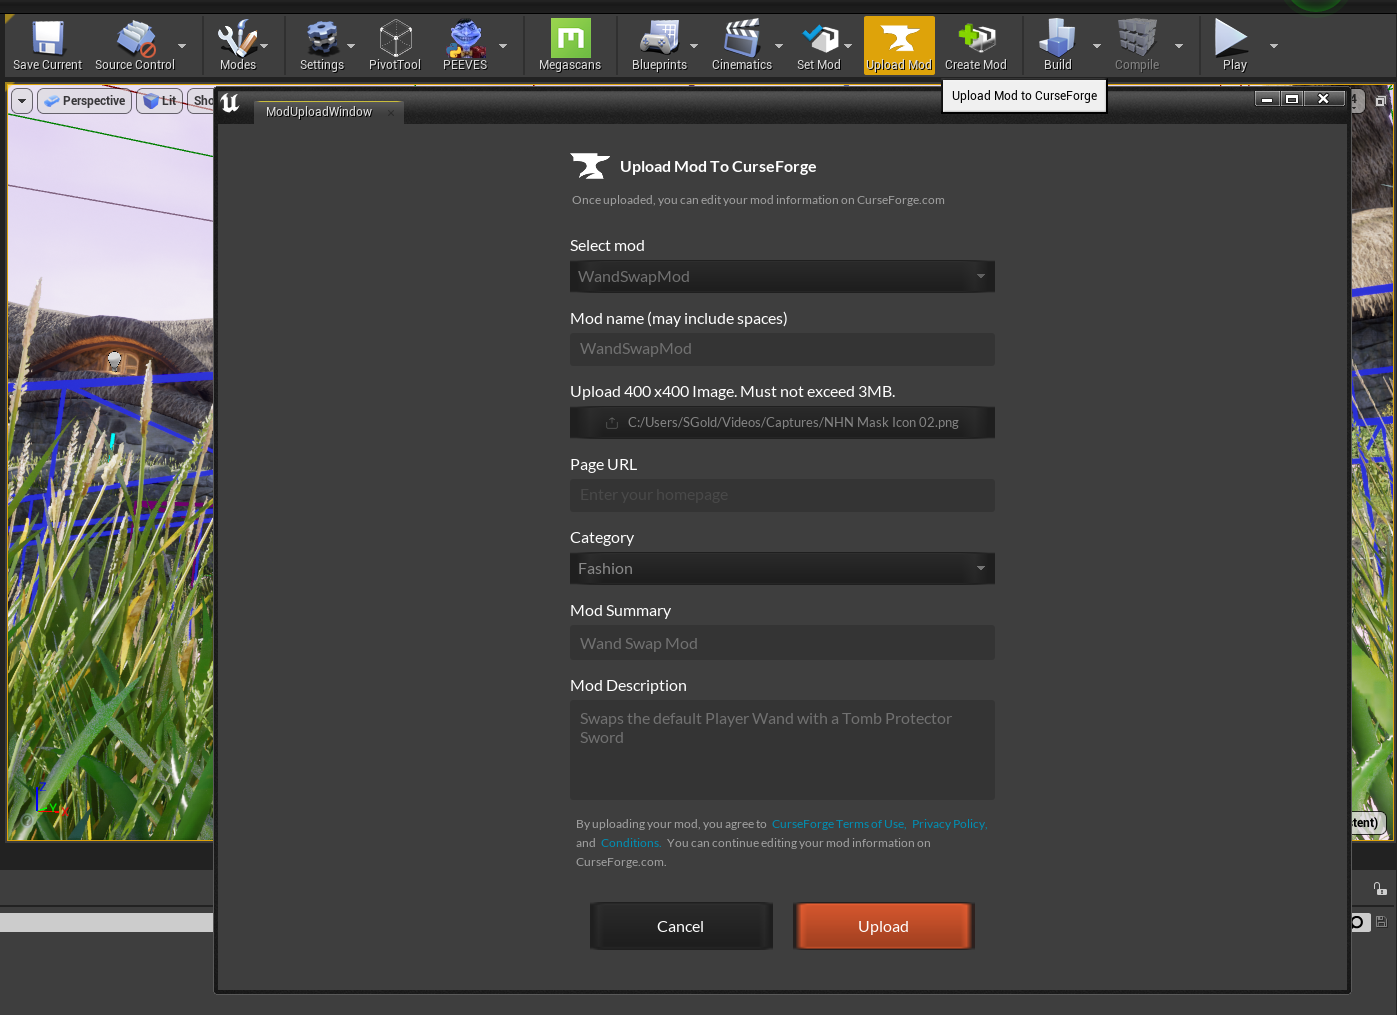Expand Source Control dropdown arrow
1397x1015 pixels.
pos(182,46)
